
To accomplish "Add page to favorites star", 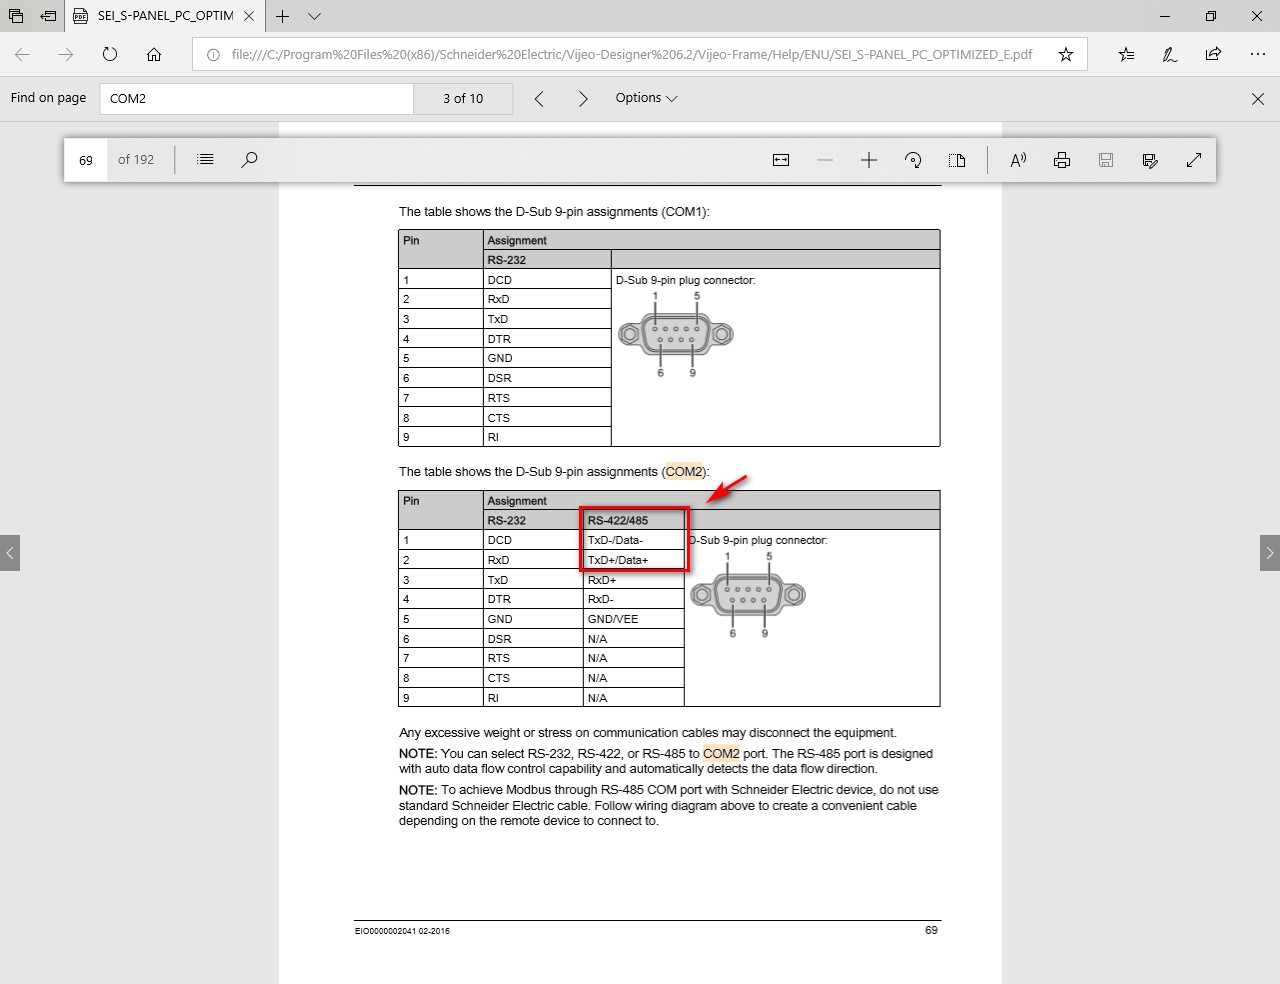I will pos(1066,54).
